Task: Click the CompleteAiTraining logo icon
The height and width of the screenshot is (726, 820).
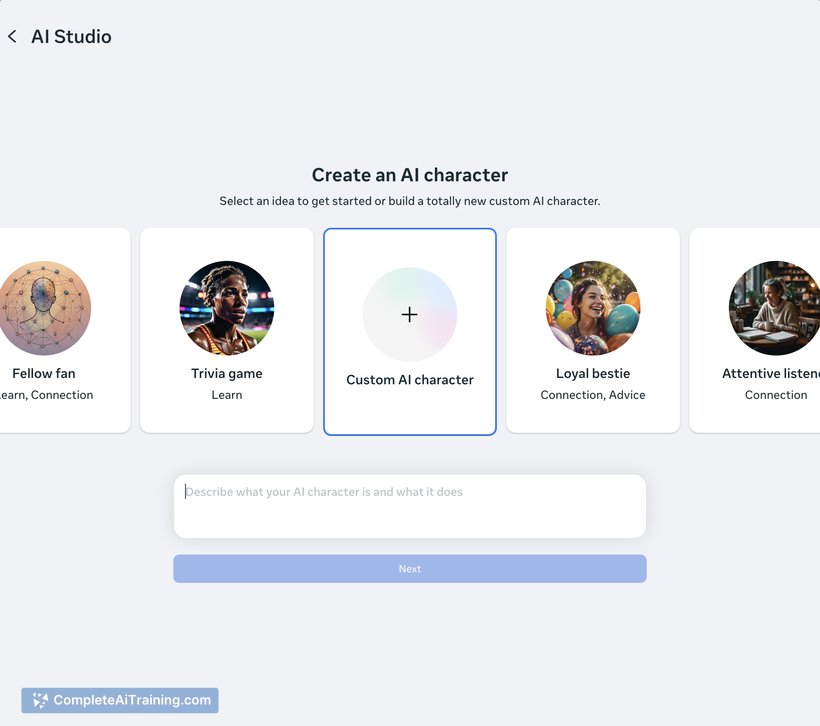Action: (40, 700)
